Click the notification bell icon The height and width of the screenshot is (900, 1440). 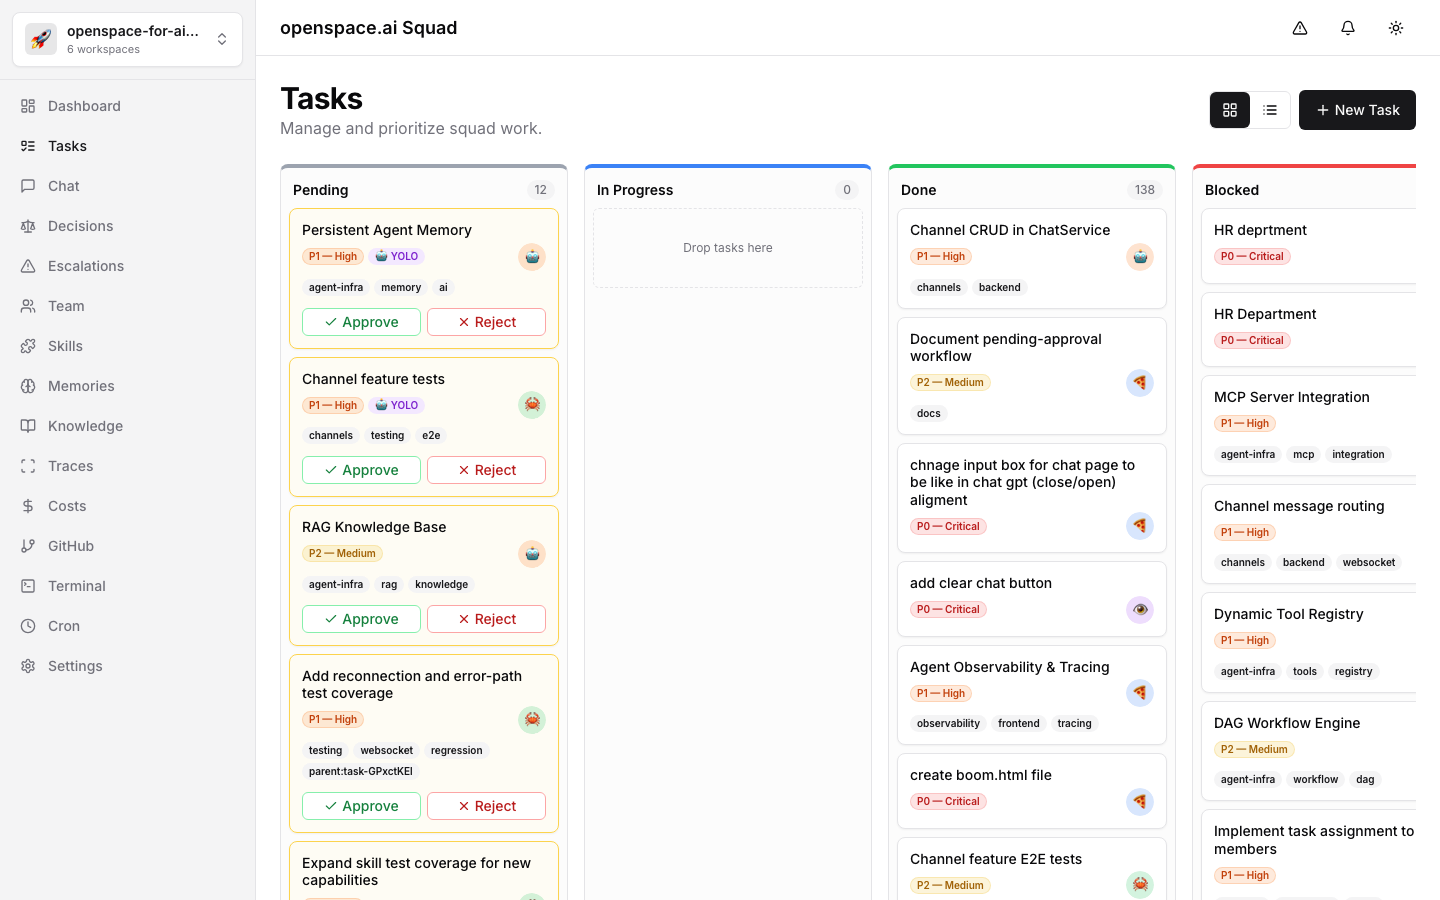click(1348, 28)
